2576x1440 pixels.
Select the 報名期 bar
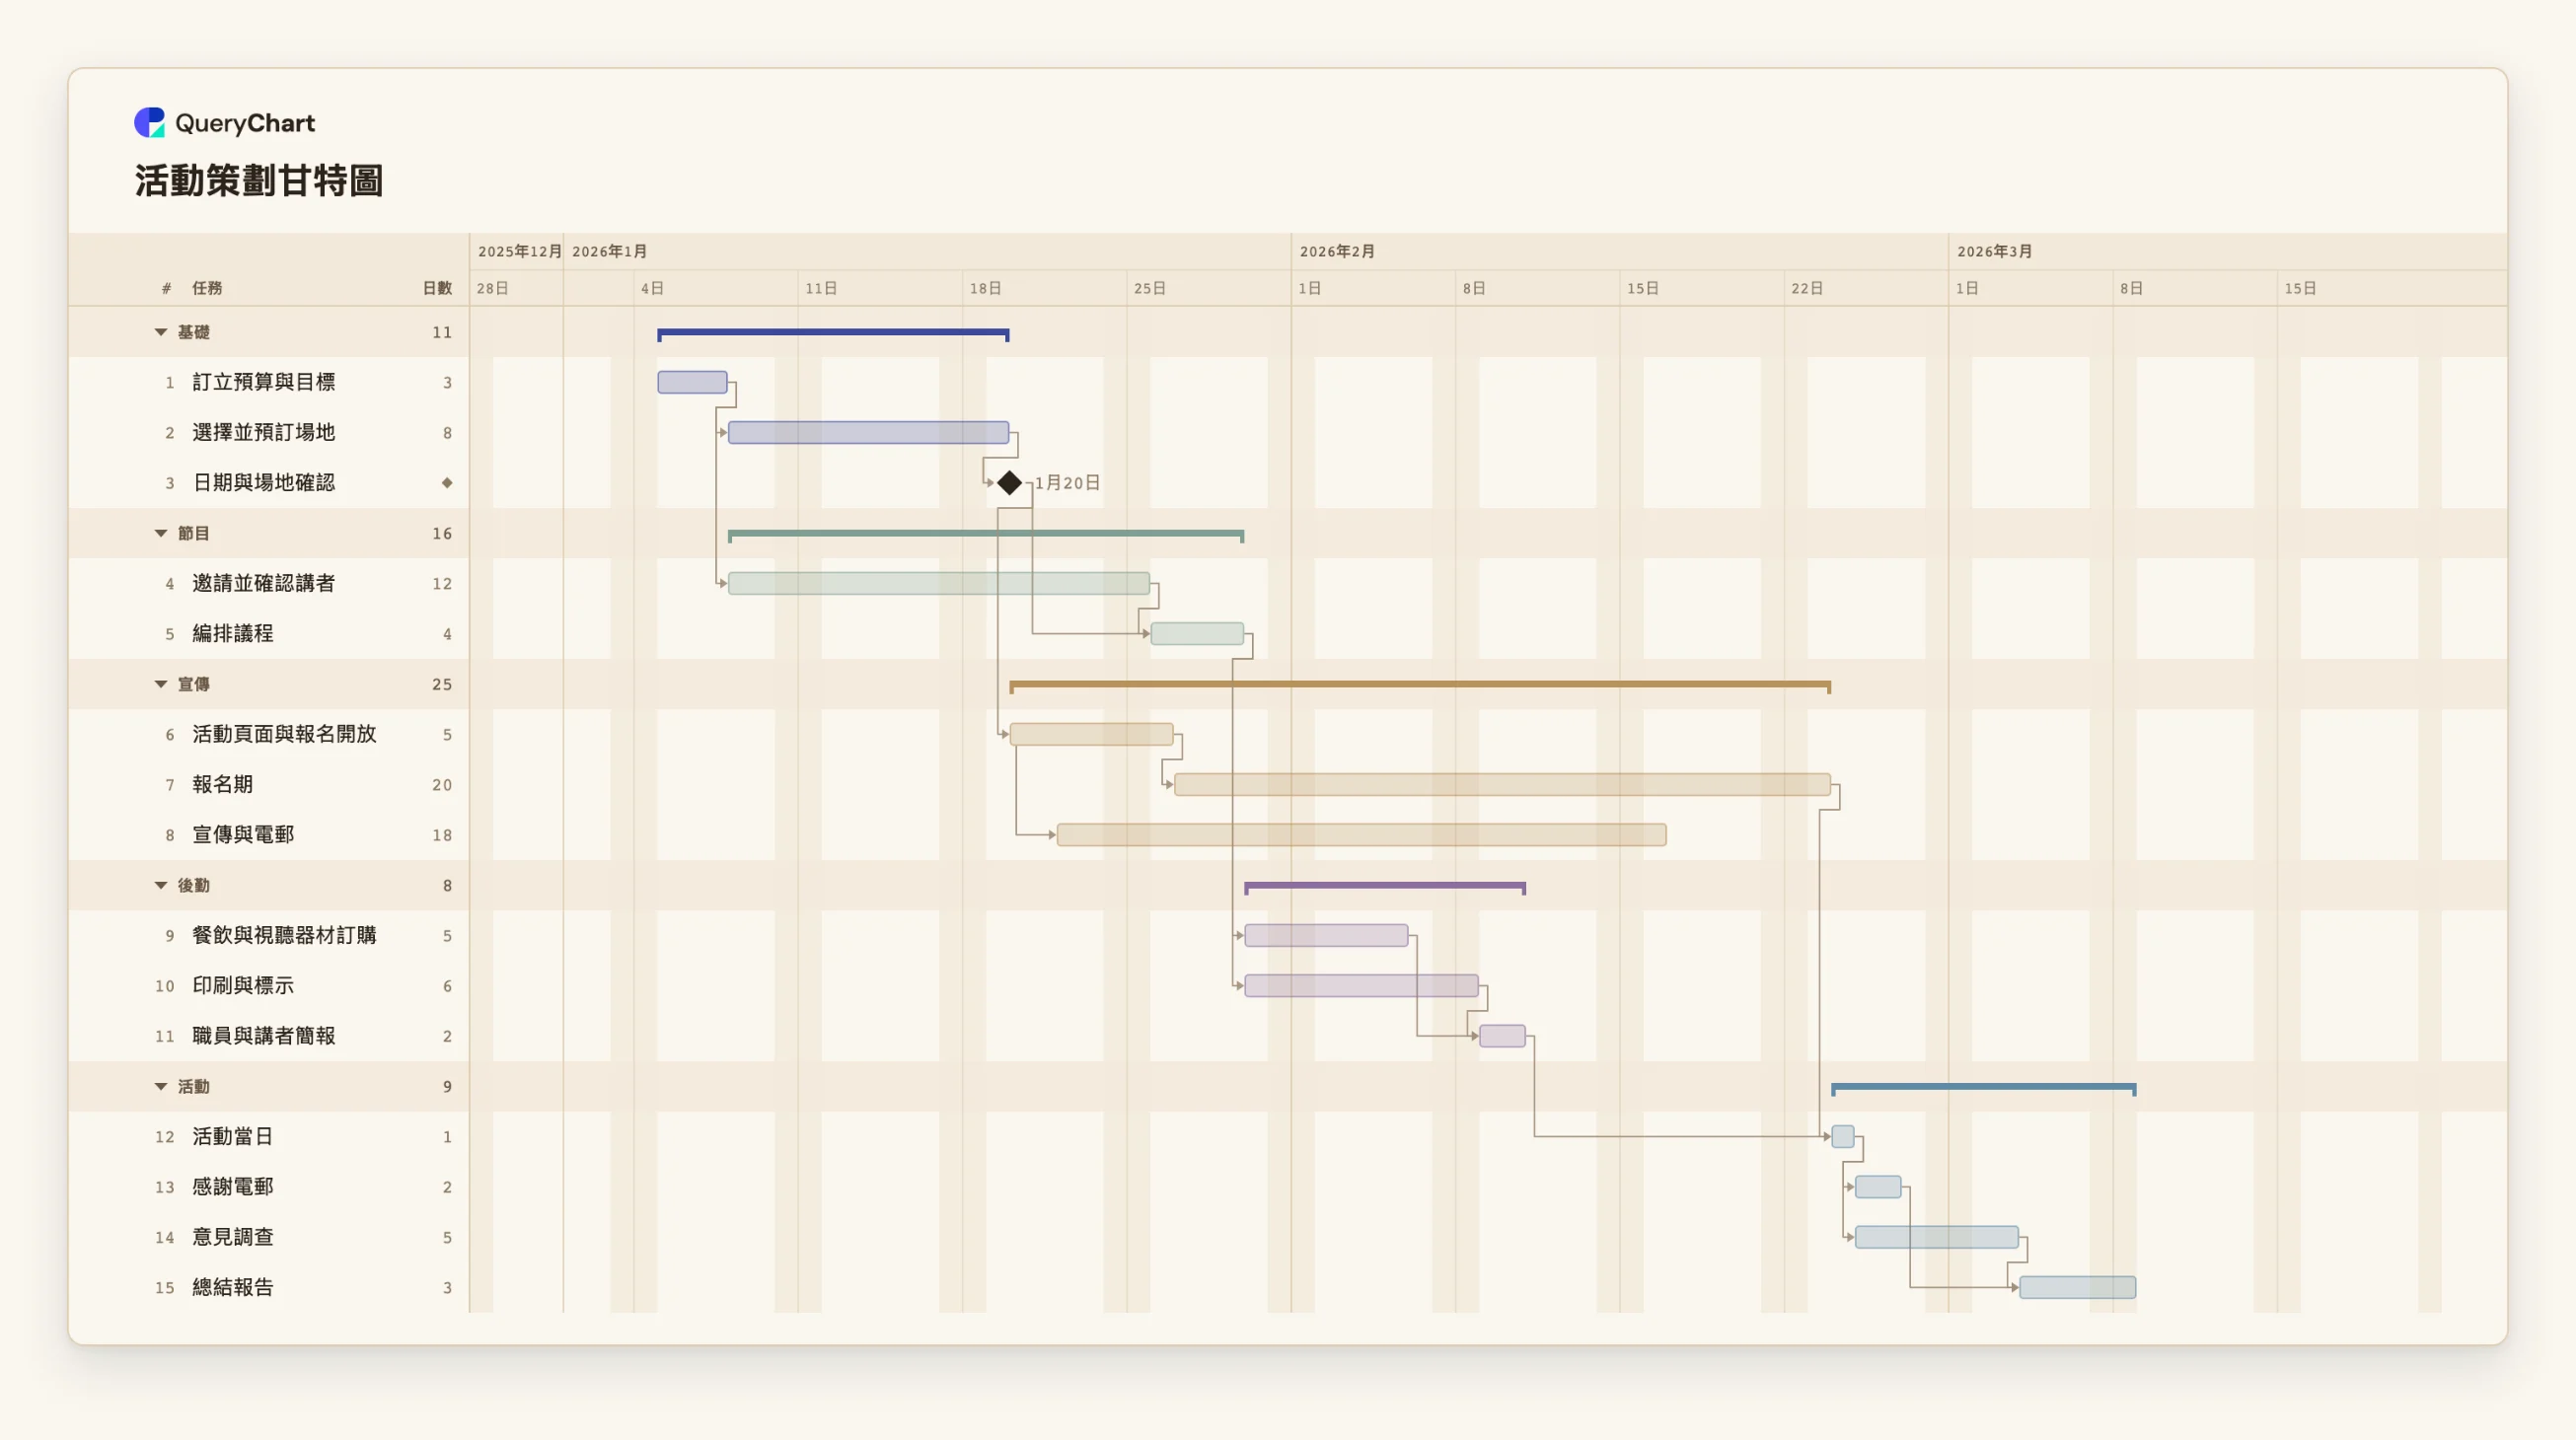coord(1502,784)
